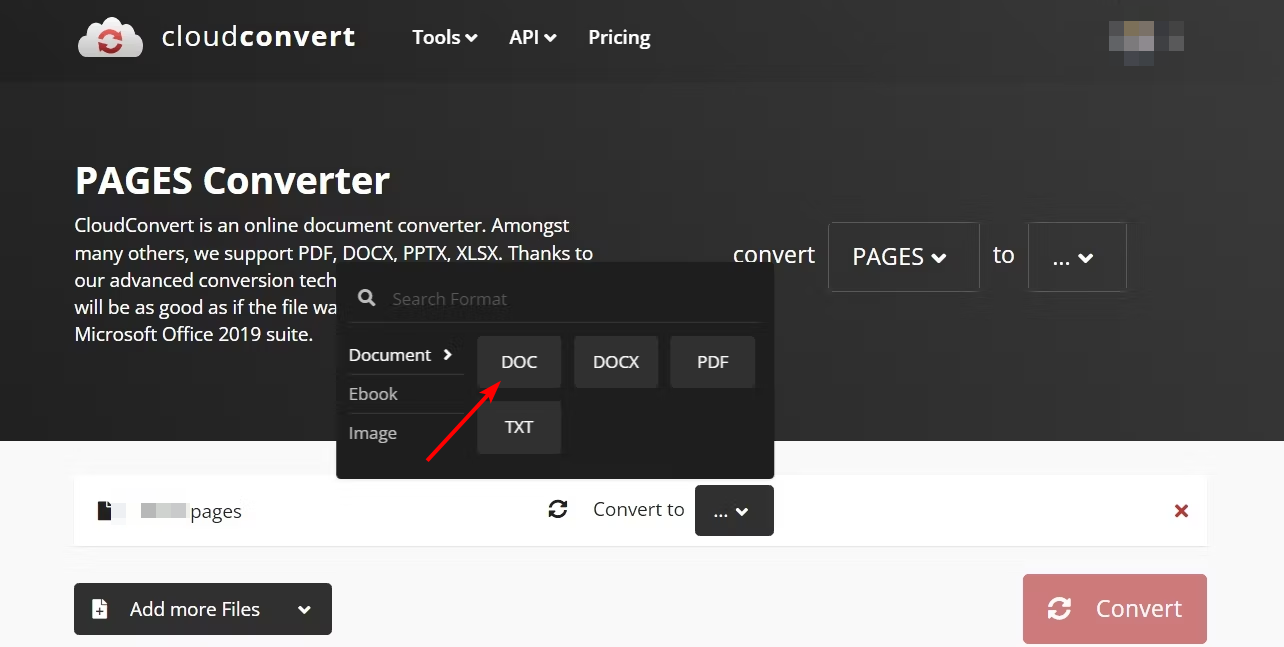Image resolution: width=1284 pixels, height=647 pixels.
Task: Open the Tools menu
Action: coord(445,37)
